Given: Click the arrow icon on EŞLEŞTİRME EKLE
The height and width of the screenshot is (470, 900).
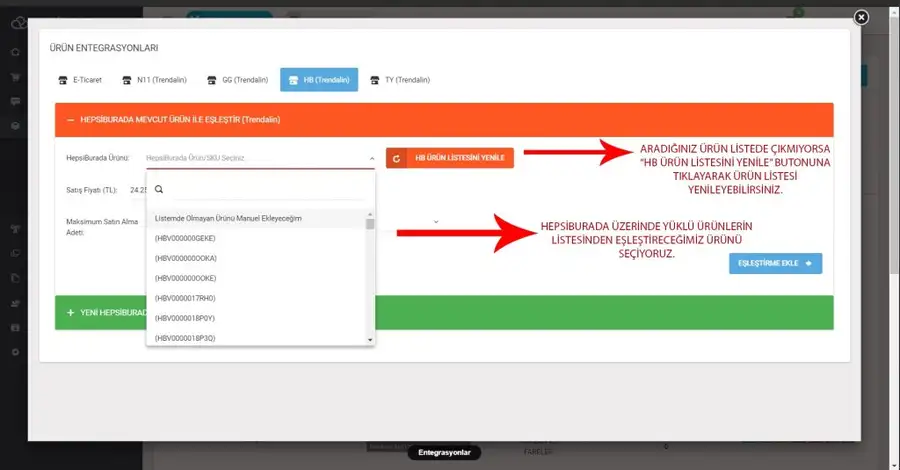Looking at the screenshot, I should tap(809, 263).
